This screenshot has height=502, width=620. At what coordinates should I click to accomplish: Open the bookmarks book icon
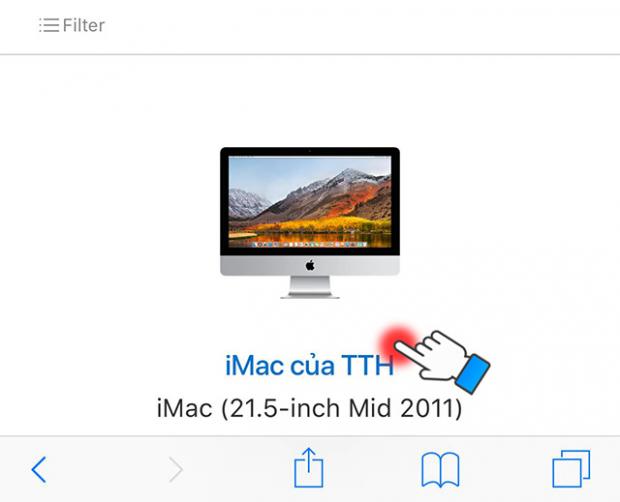(x=440, y=470)
